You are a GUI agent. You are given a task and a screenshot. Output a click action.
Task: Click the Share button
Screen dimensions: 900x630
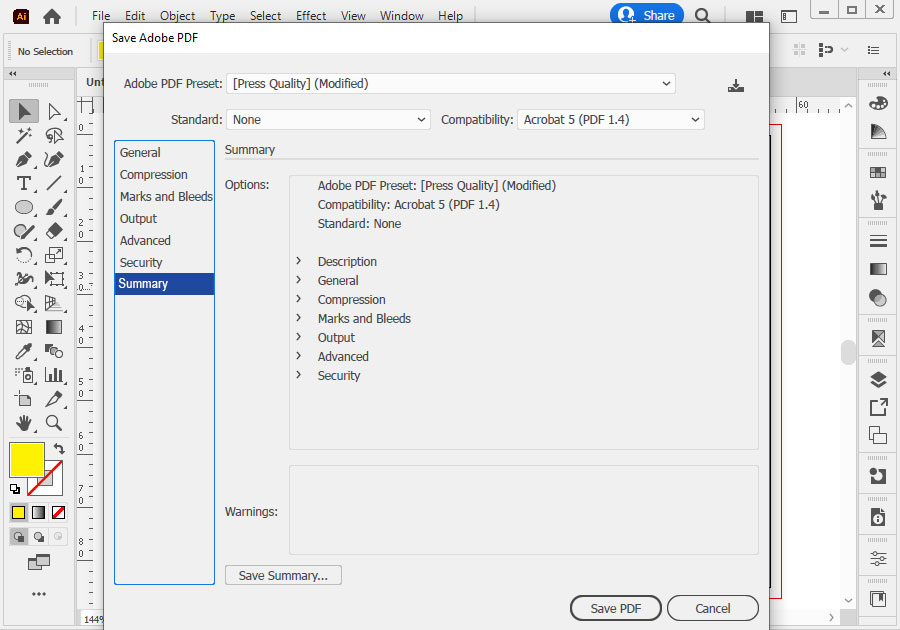[647, 15]
